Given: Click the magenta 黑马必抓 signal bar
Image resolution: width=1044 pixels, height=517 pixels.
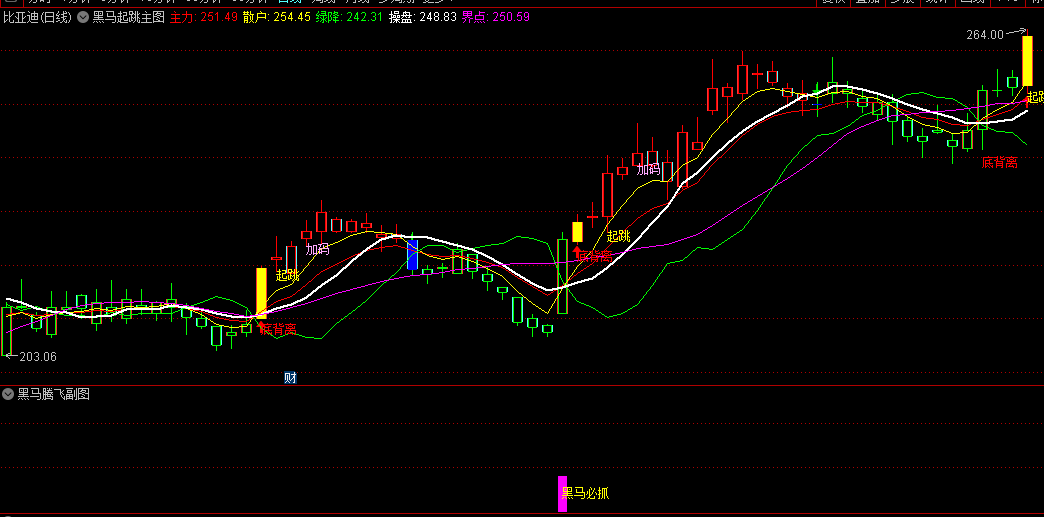Looking at the screenshot, I should [562, 494].
